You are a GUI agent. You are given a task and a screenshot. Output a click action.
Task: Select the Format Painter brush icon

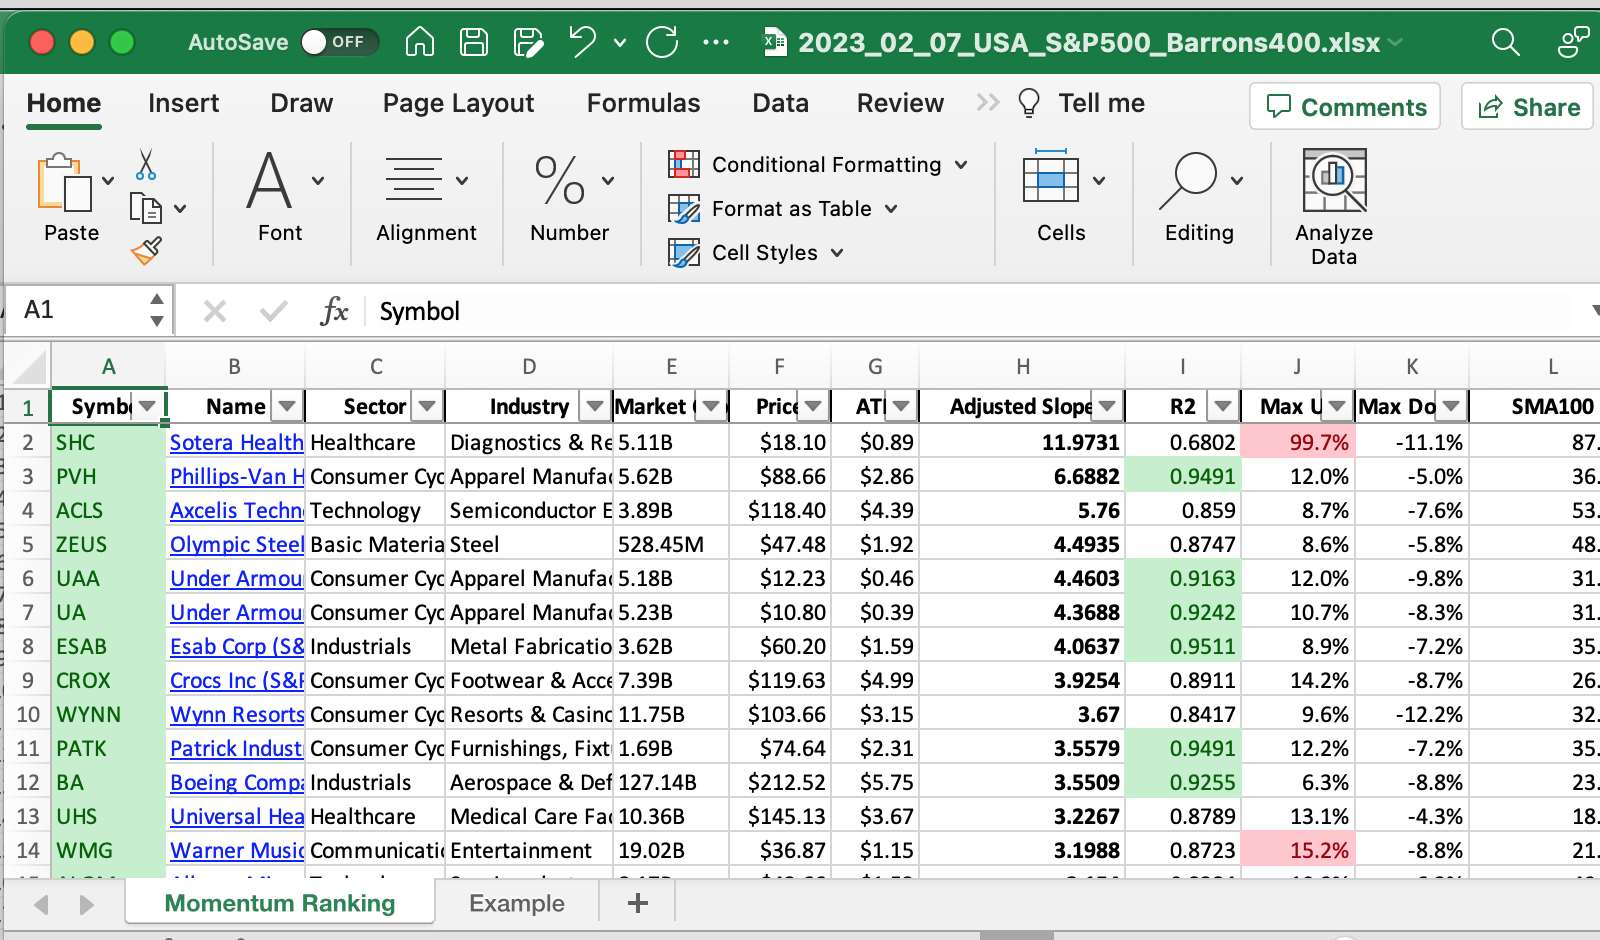pos(146,250)
